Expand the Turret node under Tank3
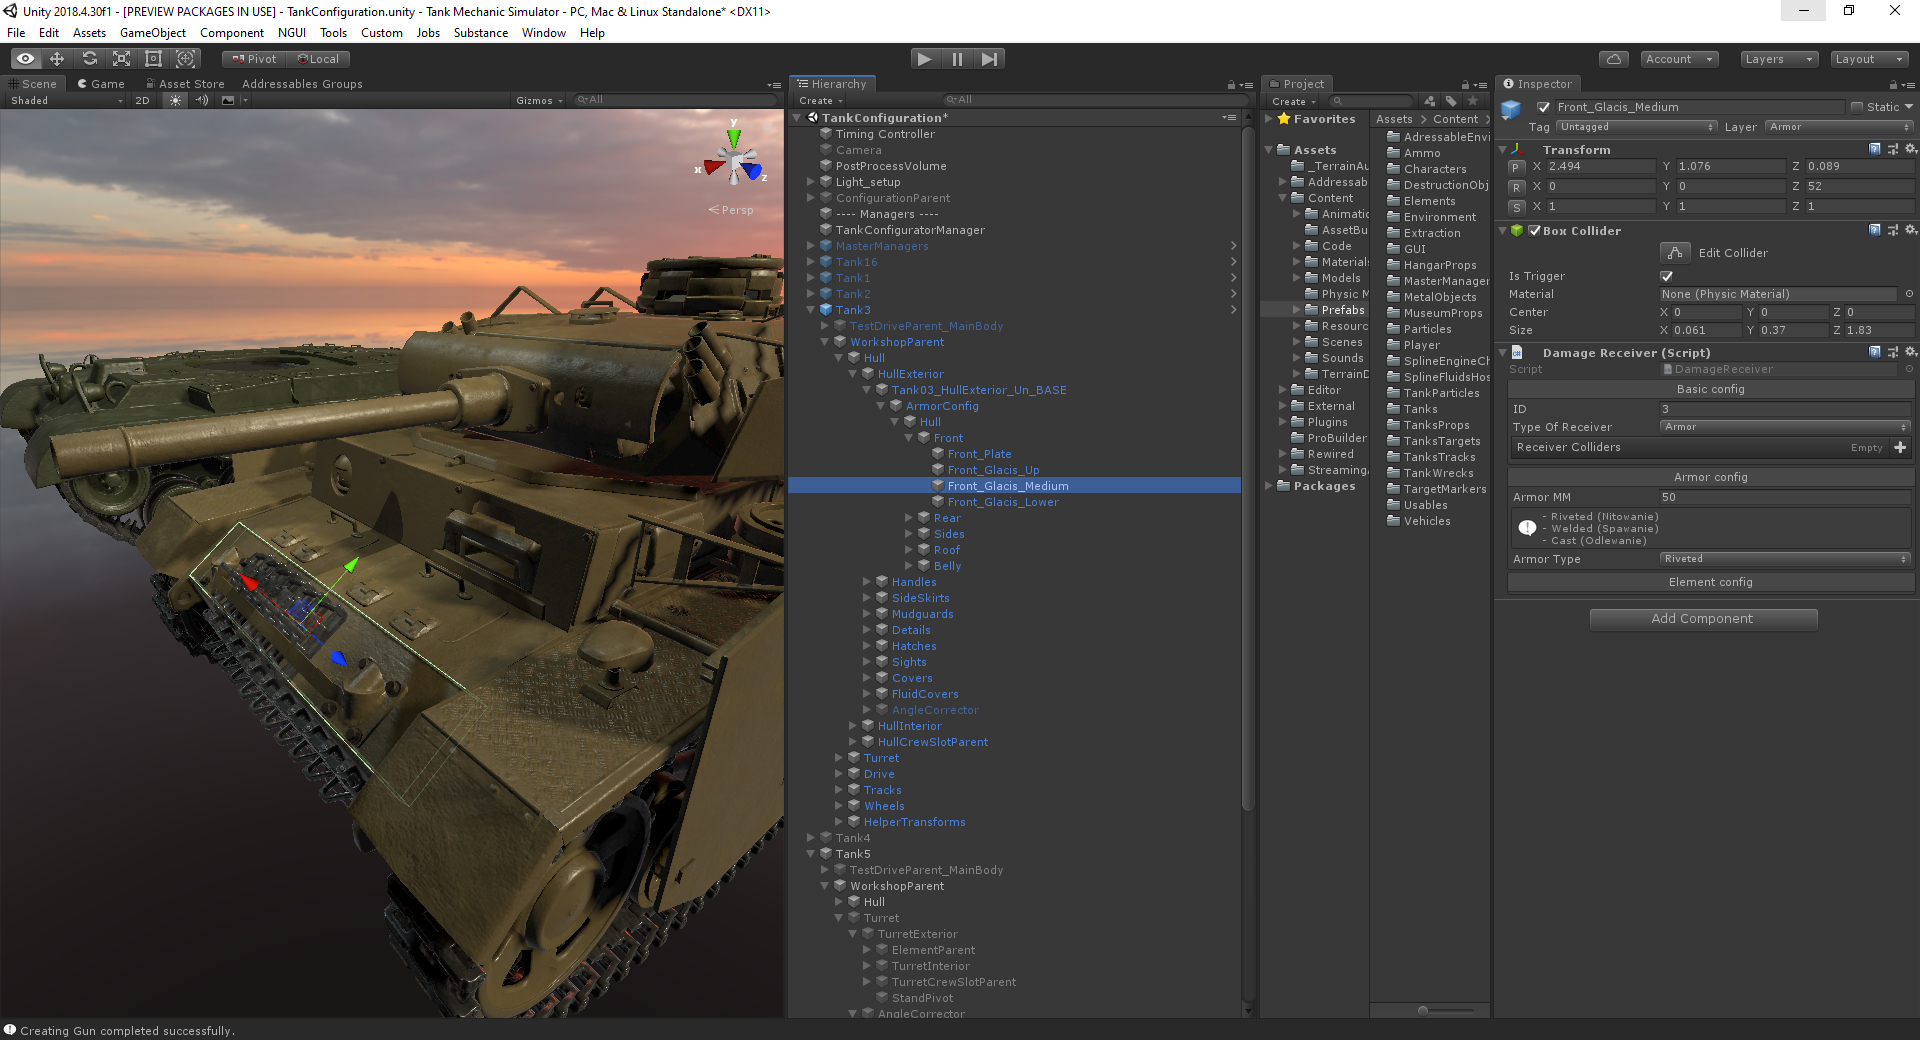Viewport: 1920px width, 1040px height. coord(840,758)
